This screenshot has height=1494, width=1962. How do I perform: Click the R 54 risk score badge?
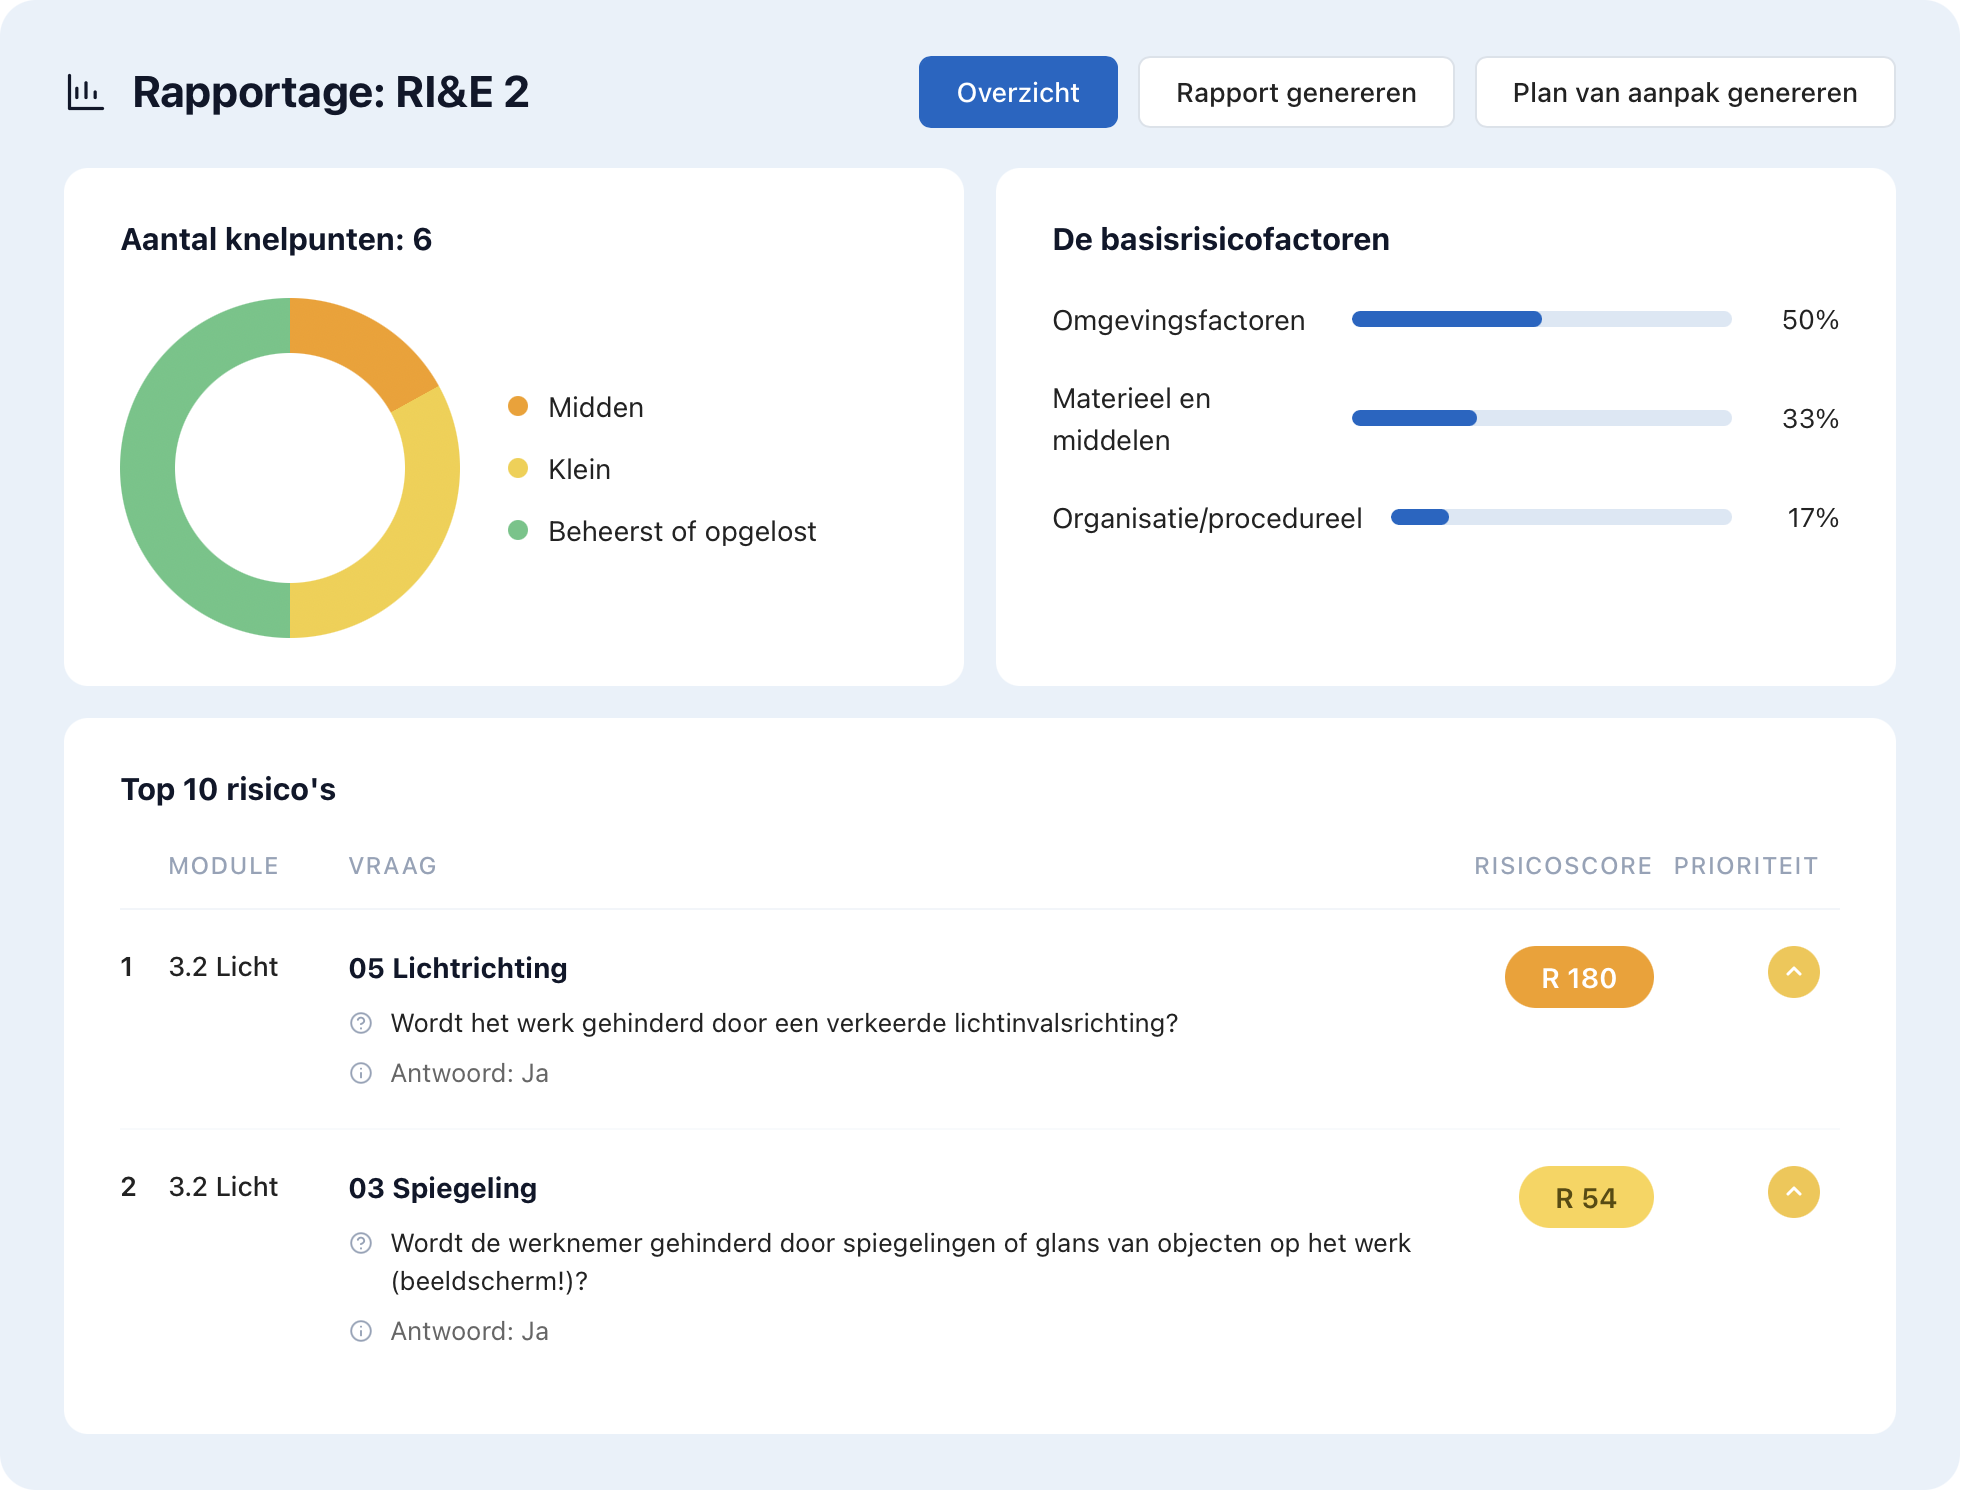click(x=1586, y=1197)
